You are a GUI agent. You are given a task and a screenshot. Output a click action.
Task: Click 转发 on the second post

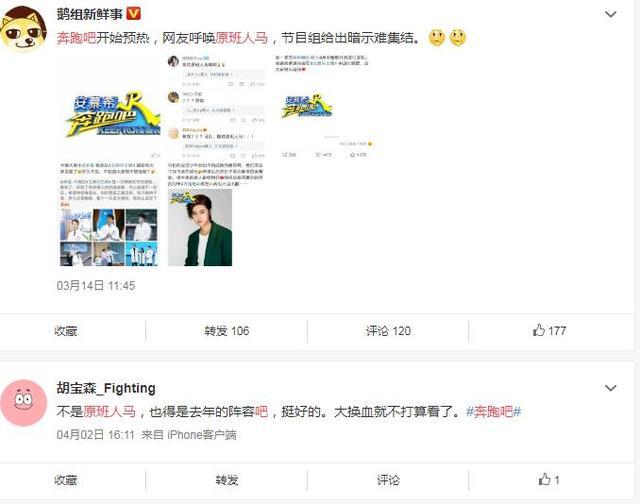227,480
